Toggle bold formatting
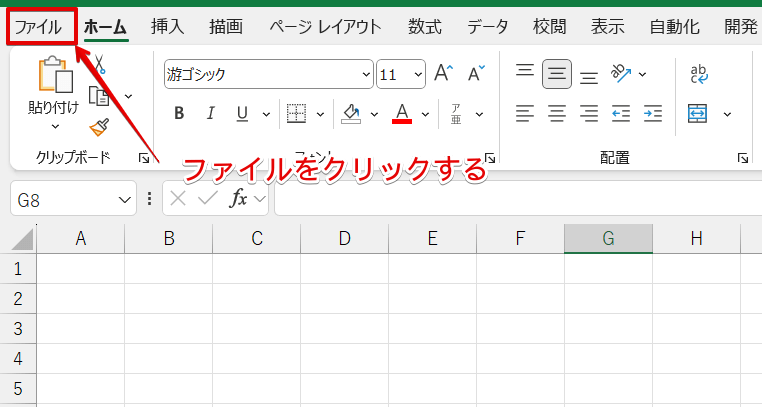The height and width of the screenshot is (407, 762). pos(179,114)
